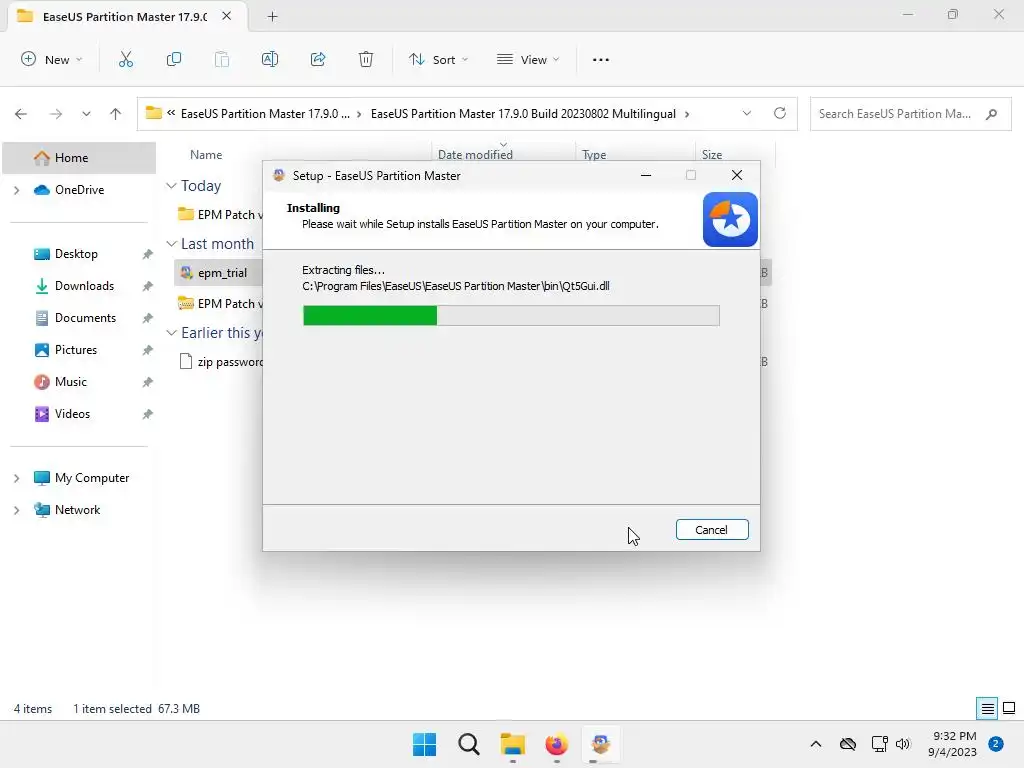Sort by the Name column header
Image resolution: width=1024 pixels, height=768 pixels.
(x=206, y=155)
